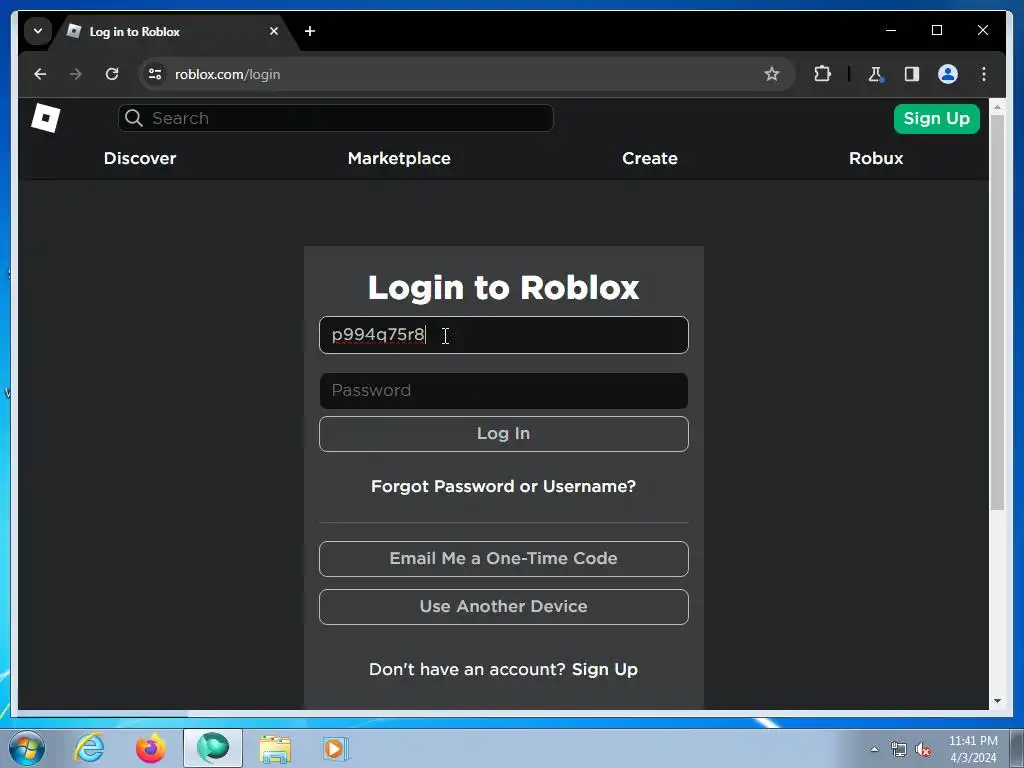This screenshot has width=1024, height=768.
Task: Open the Robux menu item
Action: click(x=876, y=159)
